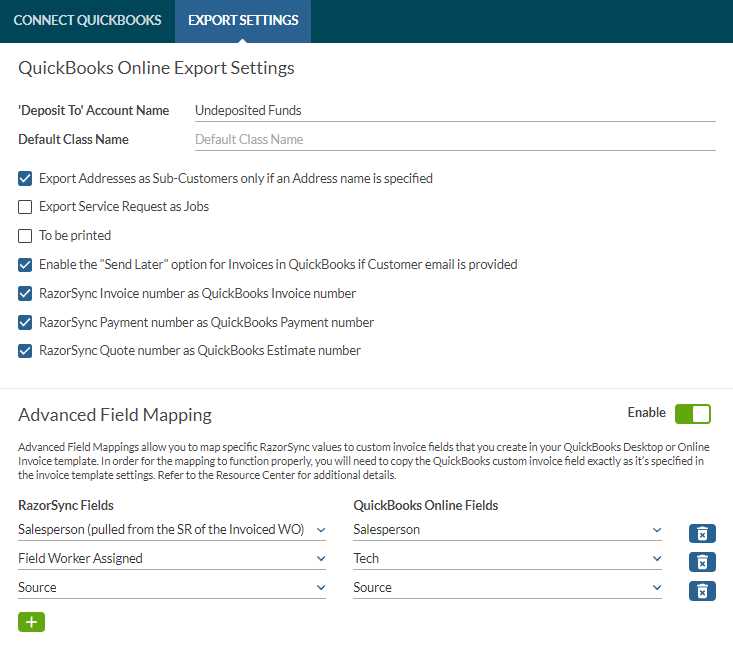Select the 'Deposit To' Account Name label
Viewport: 733px width, 651px height.
pyautogui.click(x=93, y=110)
